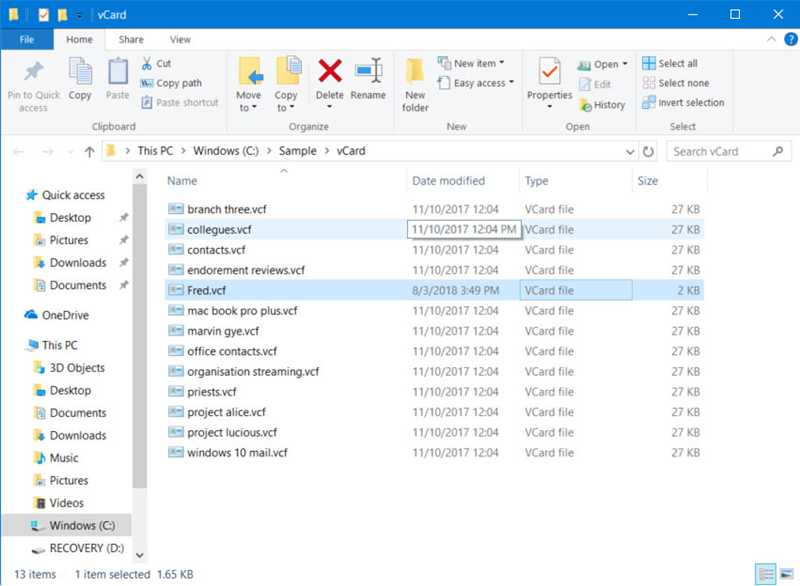Click Copy path in the ribbon
Image resolution: width=800 pixels, height=586 pixels.
(x=171, y=83)
